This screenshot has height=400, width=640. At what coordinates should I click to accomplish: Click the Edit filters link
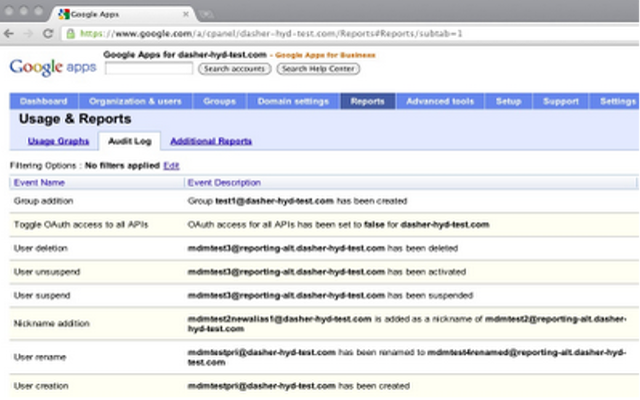click(171, 165)
